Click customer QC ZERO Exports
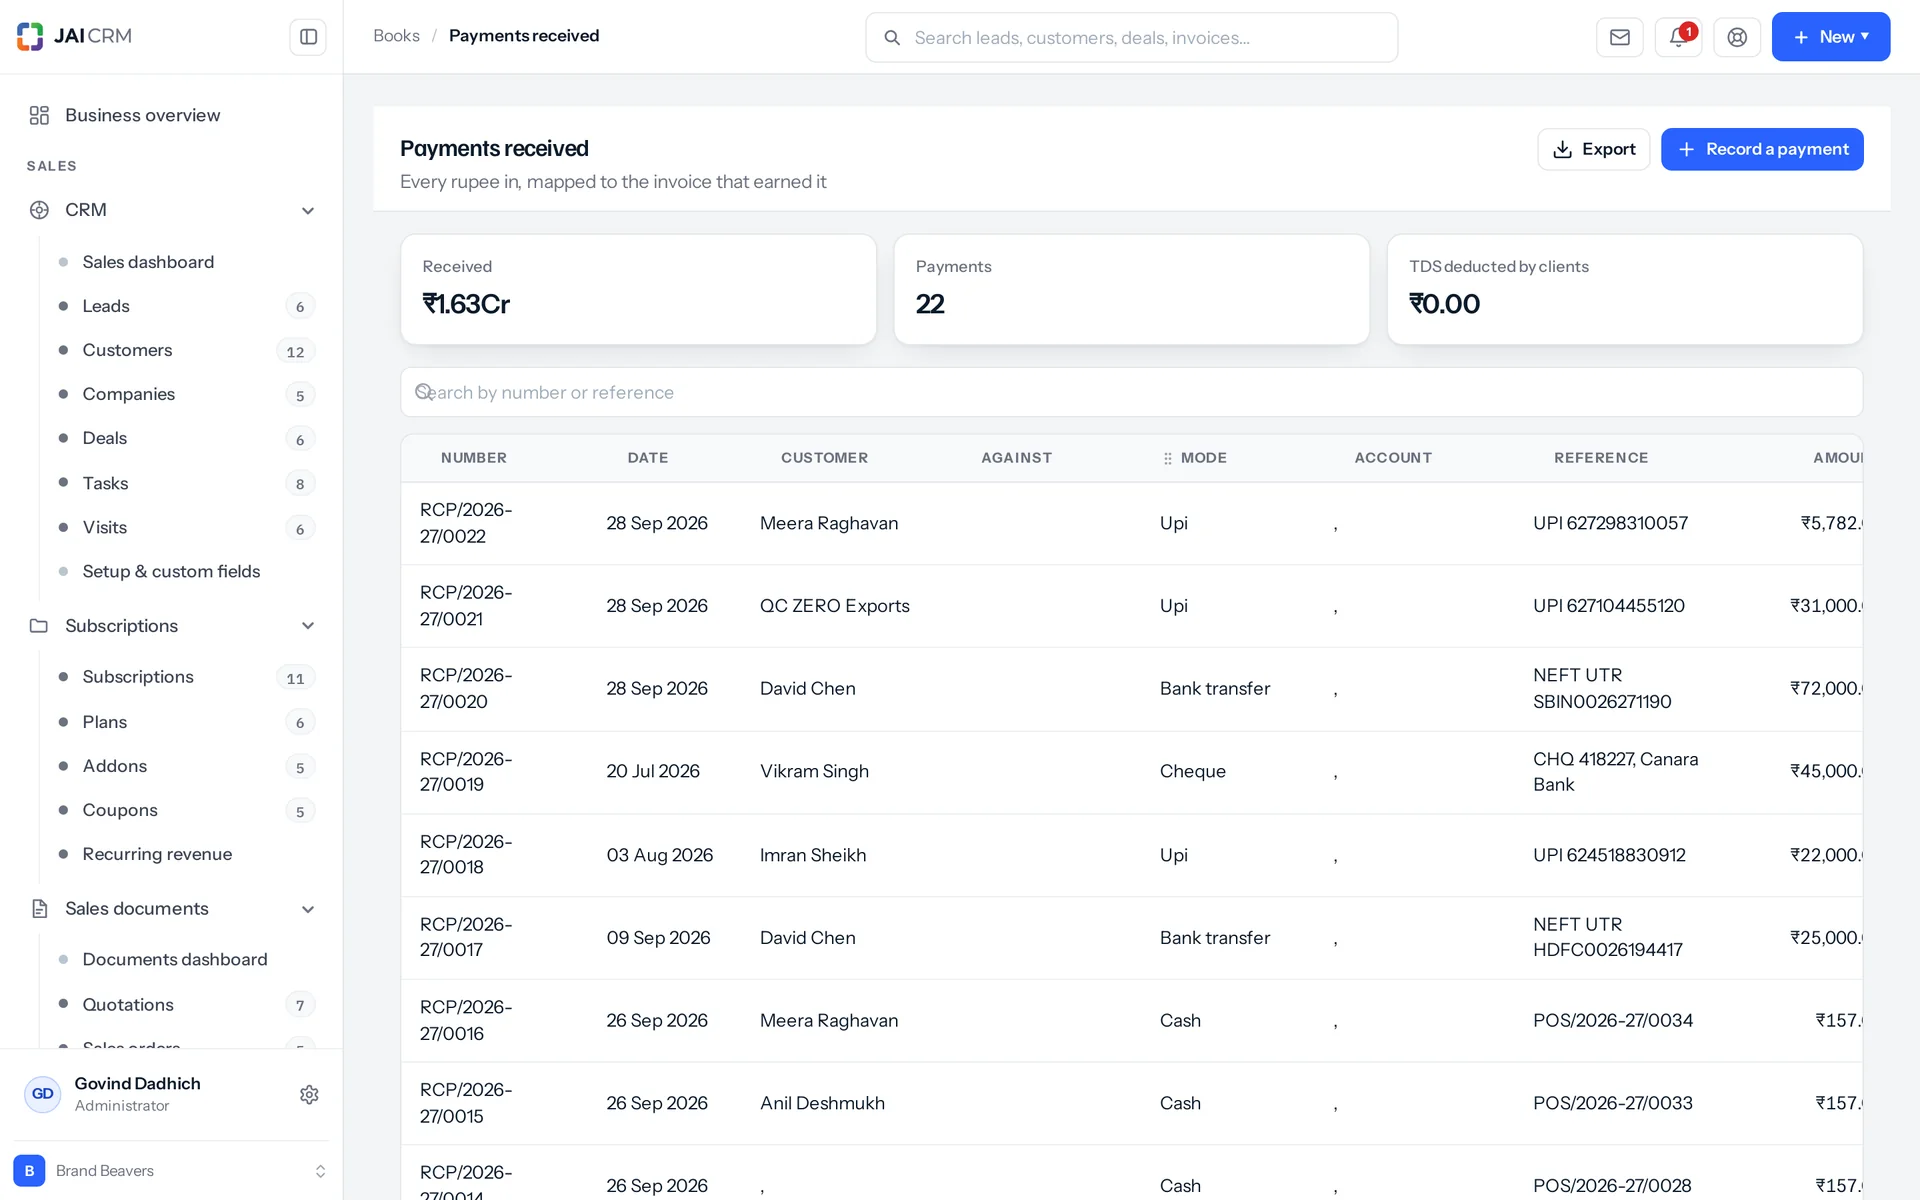 click(x=834, y=606)
